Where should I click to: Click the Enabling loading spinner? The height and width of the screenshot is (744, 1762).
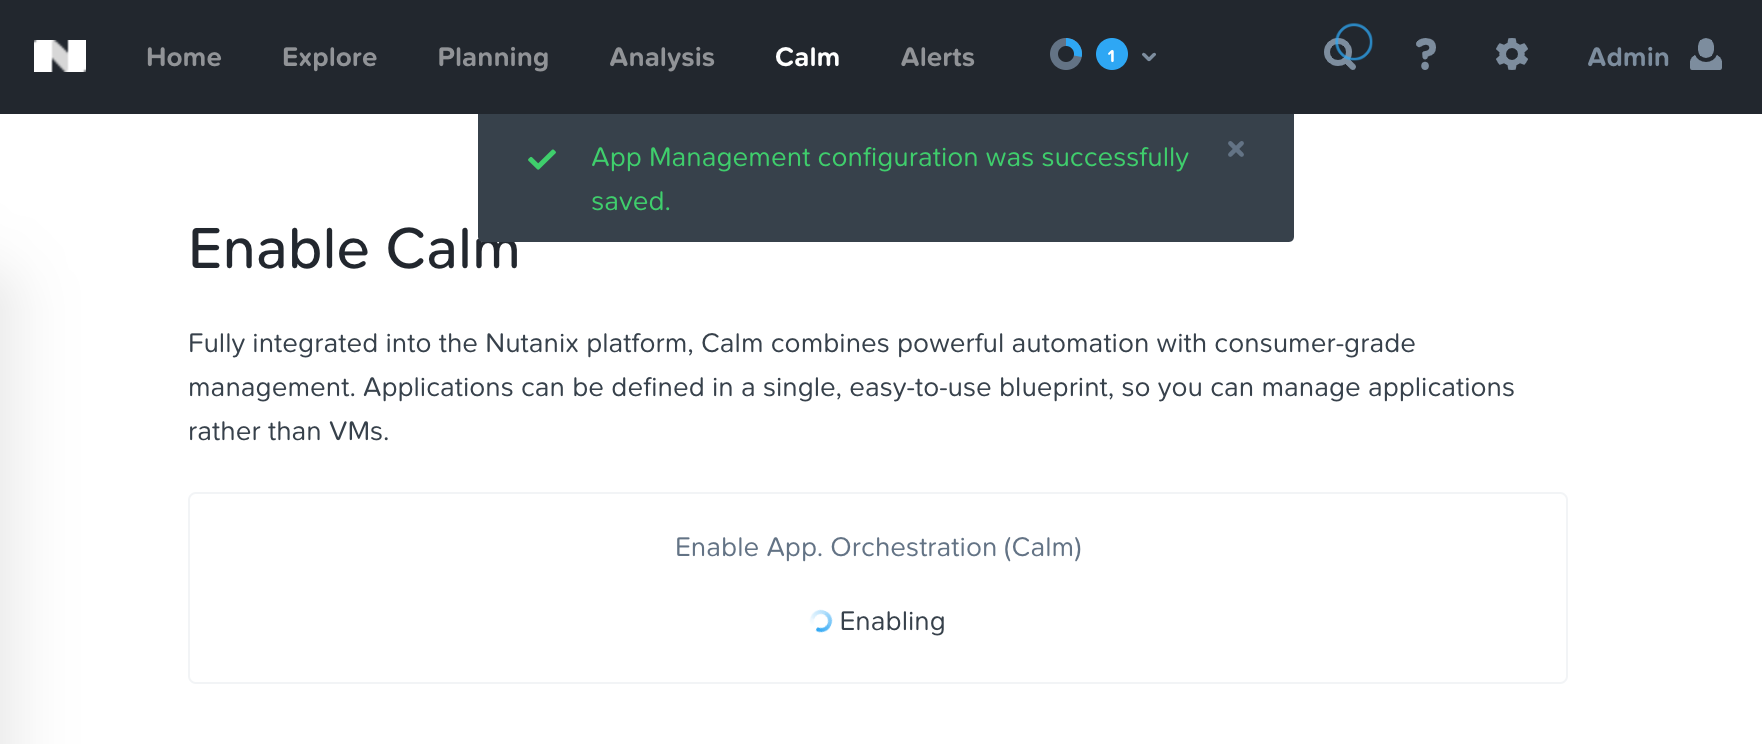pyautogui.click(x=821, y=622)
